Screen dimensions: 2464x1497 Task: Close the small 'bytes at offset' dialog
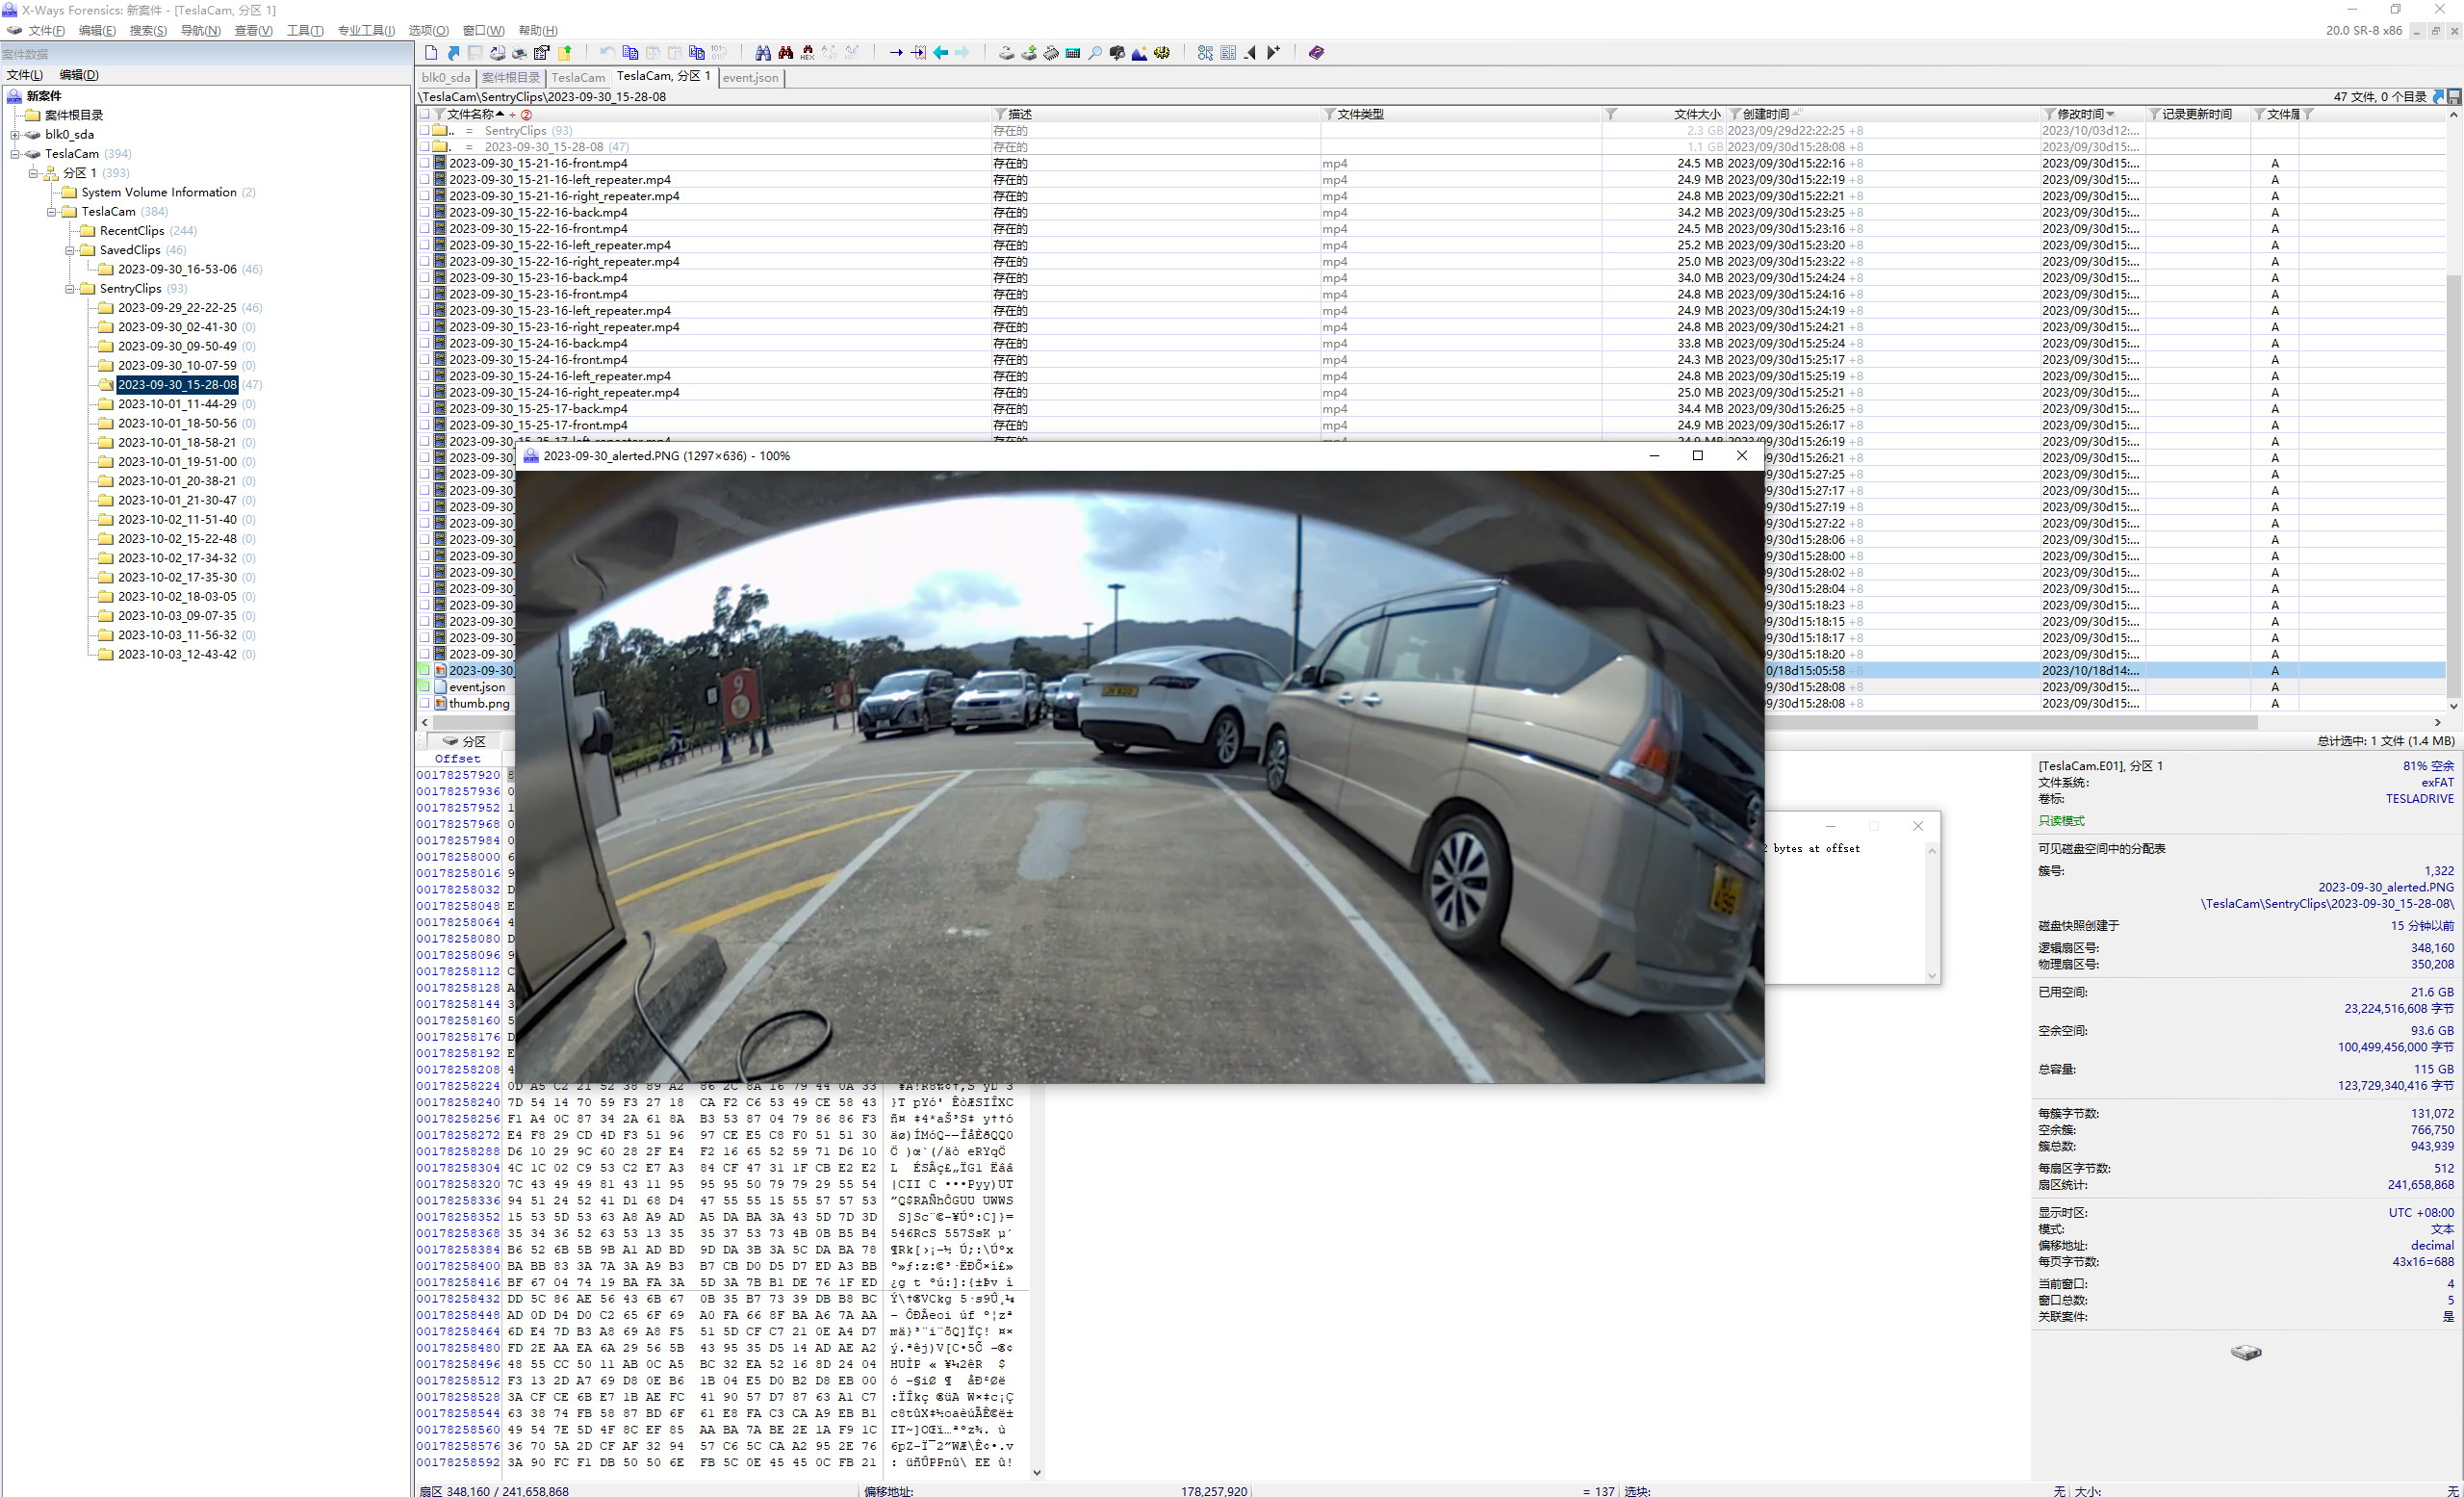point(1917,826)
